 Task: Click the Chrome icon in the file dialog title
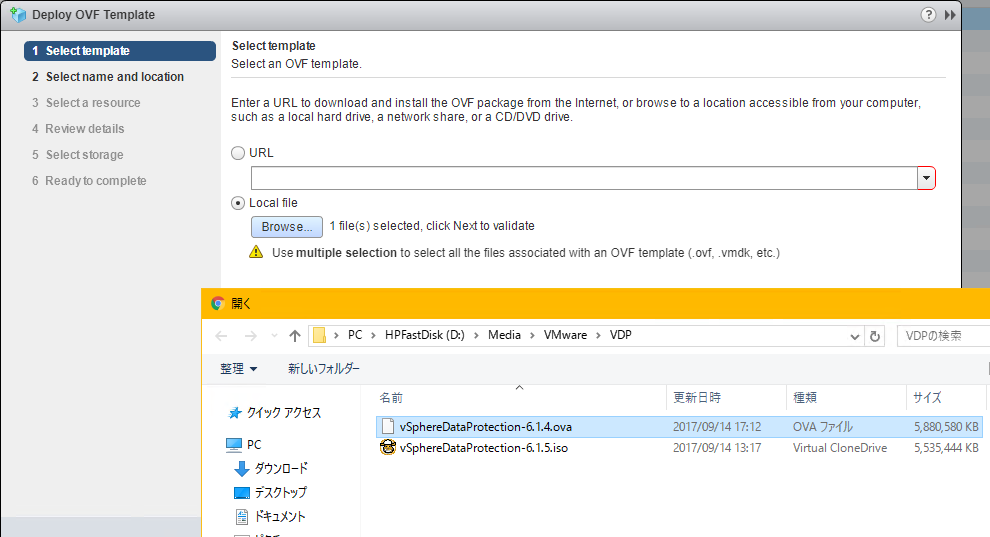point(218,304)
